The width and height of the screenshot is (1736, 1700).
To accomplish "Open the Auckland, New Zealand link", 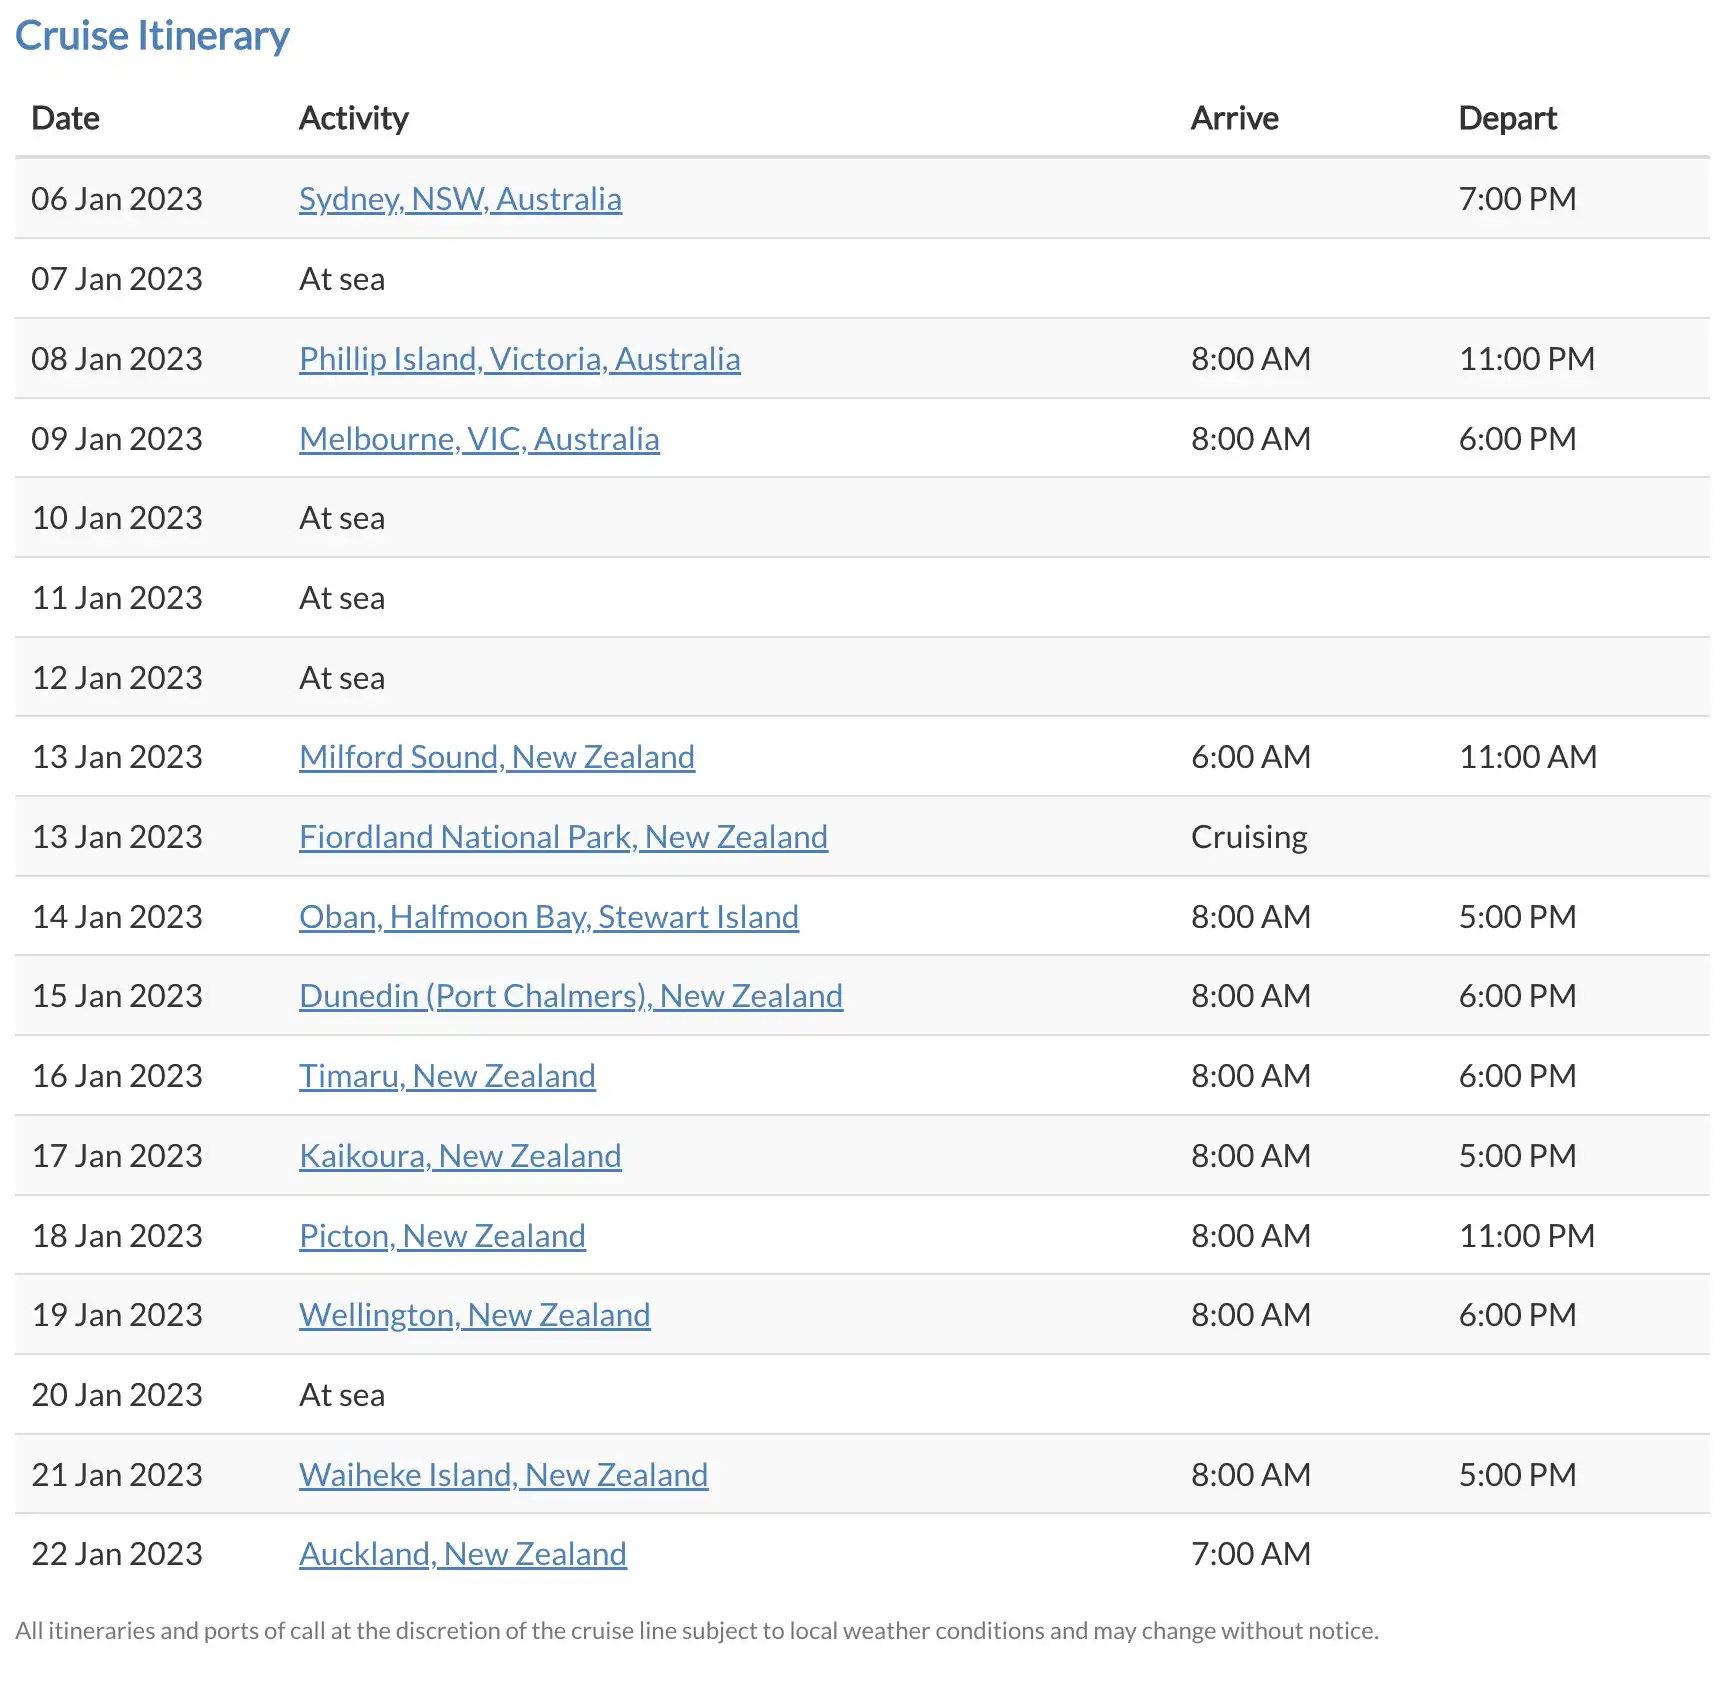I will 462,1554.
